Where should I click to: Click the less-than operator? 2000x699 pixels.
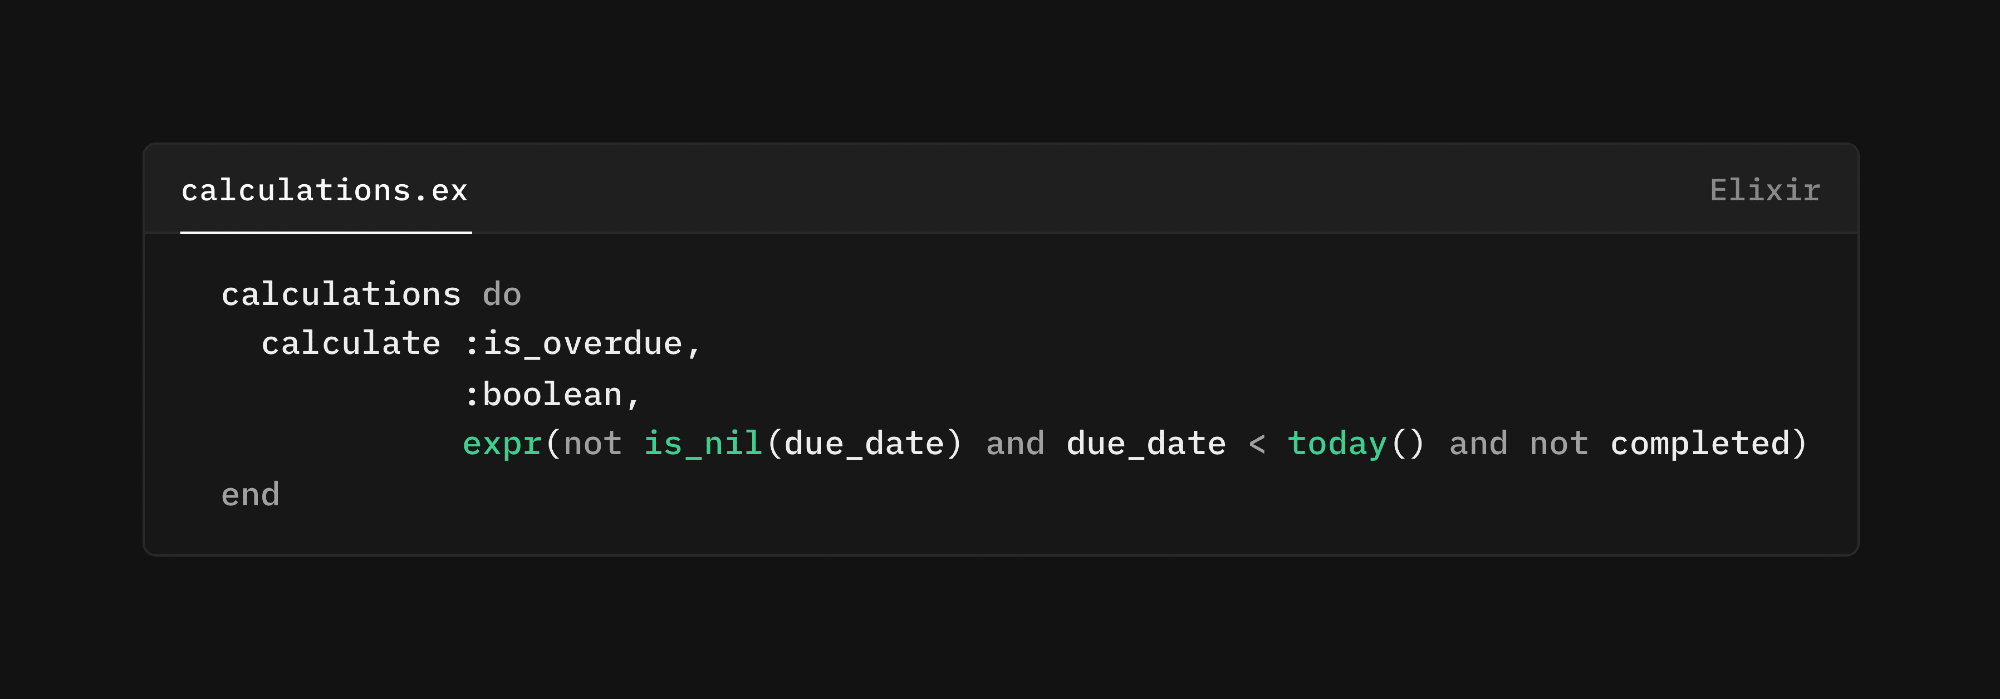click(1257, 443)
